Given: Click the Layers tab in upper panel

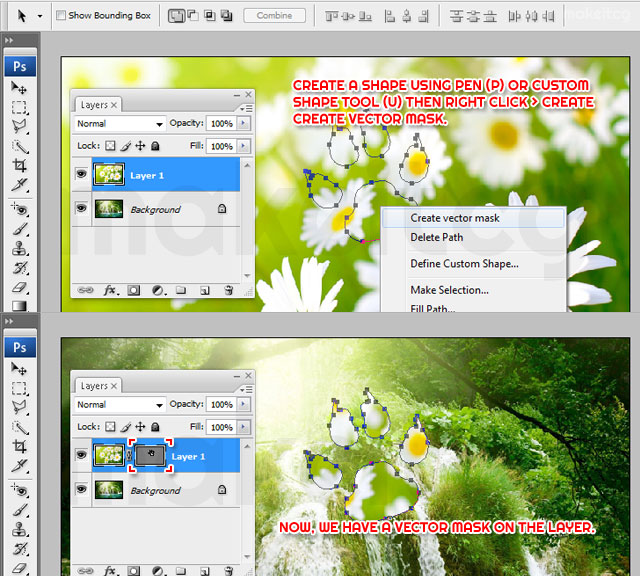Looking at the screenshot, I should [98, 105].
